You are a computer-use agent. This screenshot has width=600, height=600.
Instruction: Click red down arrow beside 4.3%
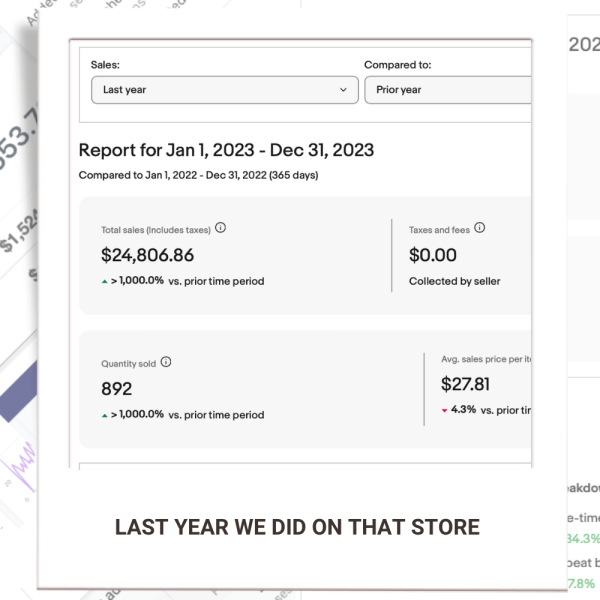click(444, 411)
